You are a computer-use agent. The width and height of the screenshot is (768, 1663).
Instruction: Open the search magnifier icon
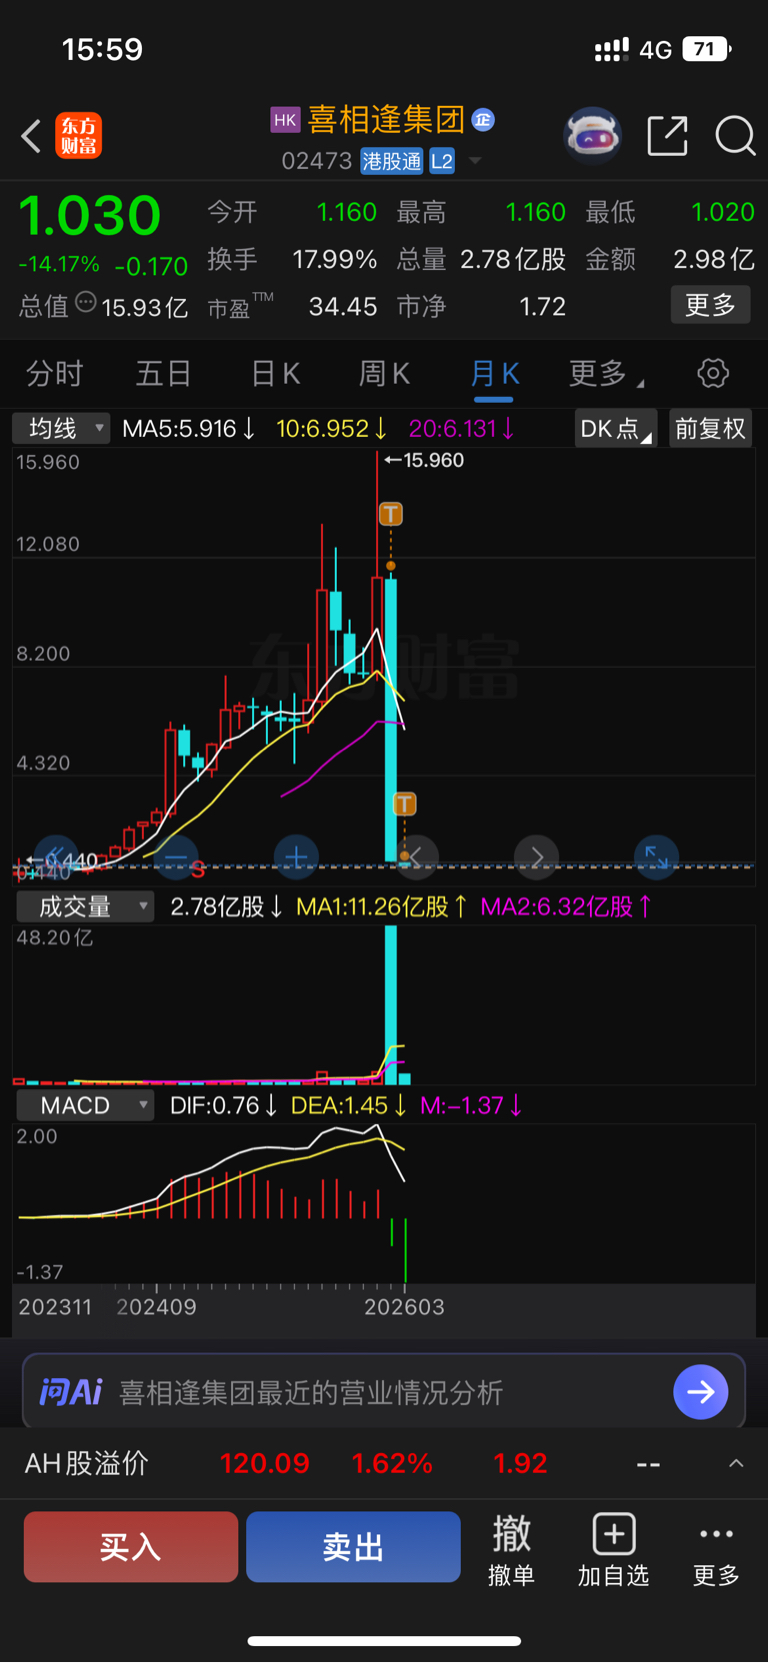click(735, 135)
